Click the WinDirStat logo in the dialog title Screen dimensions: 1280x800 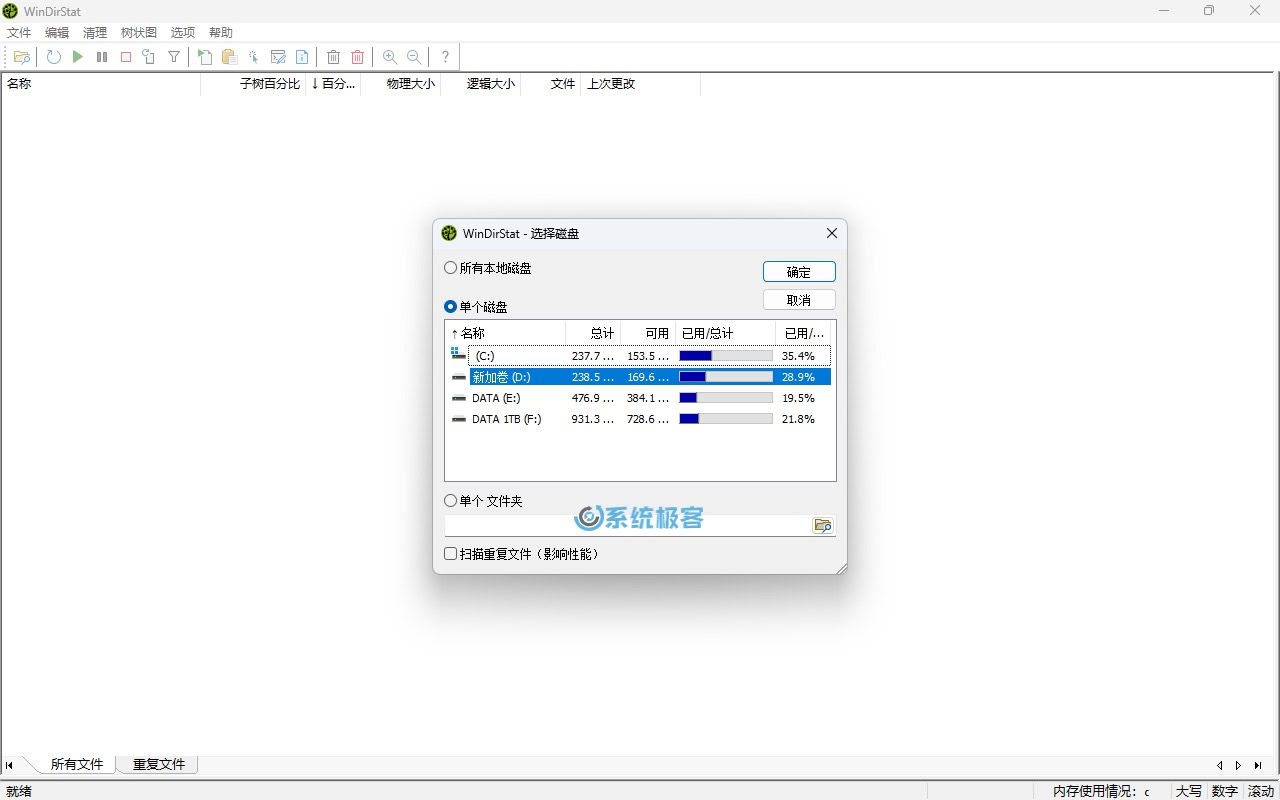pyautogui.click(x=449, y=233)
